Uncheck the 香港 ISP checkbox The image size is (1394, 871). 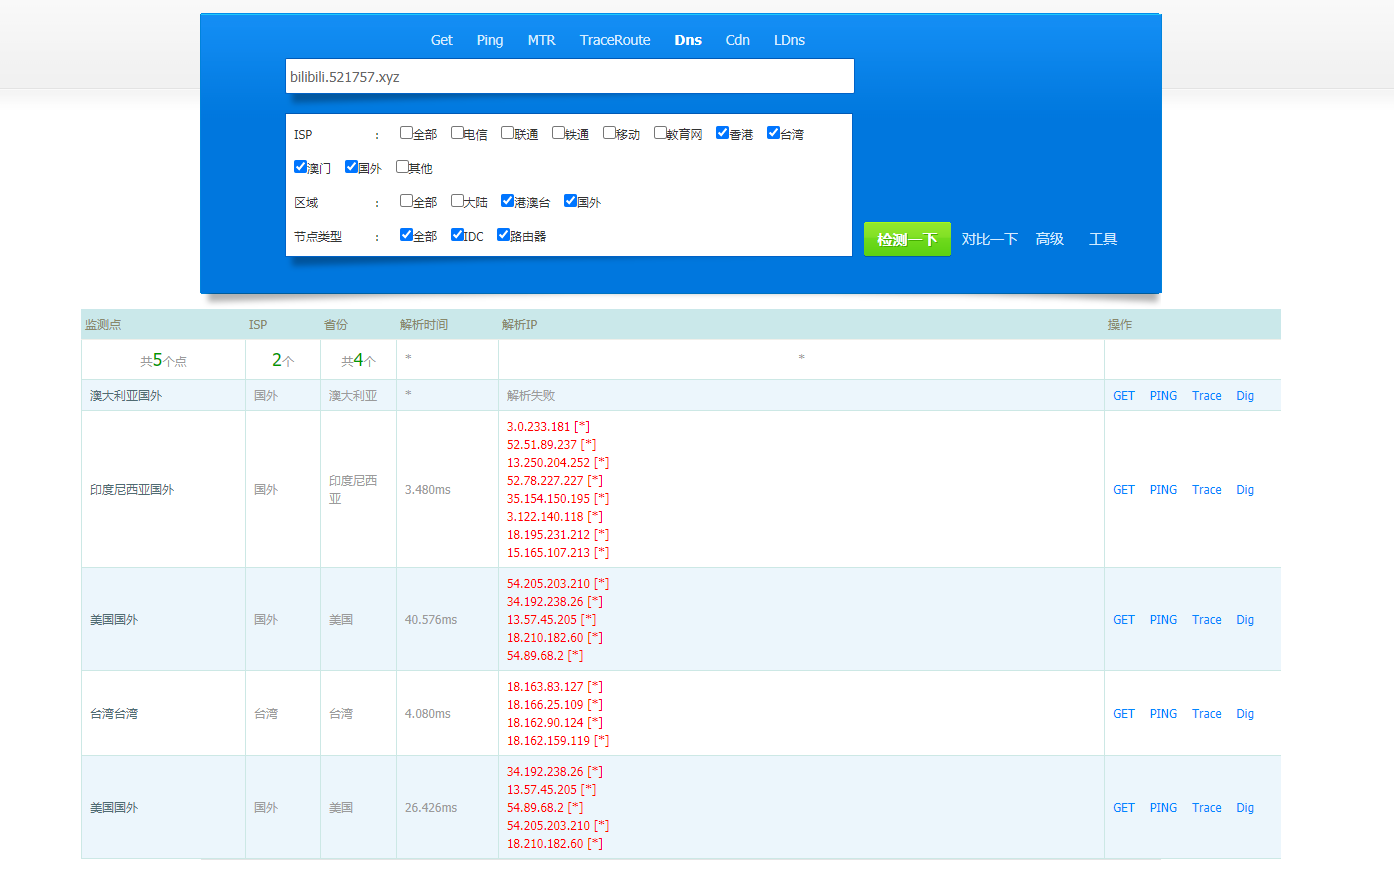(722, 133)
